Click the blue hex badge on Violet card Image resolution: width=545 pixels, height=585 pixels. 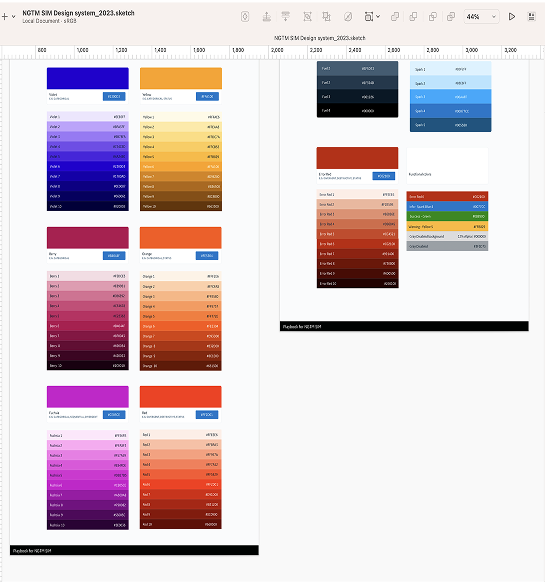[x=114, y=96]
